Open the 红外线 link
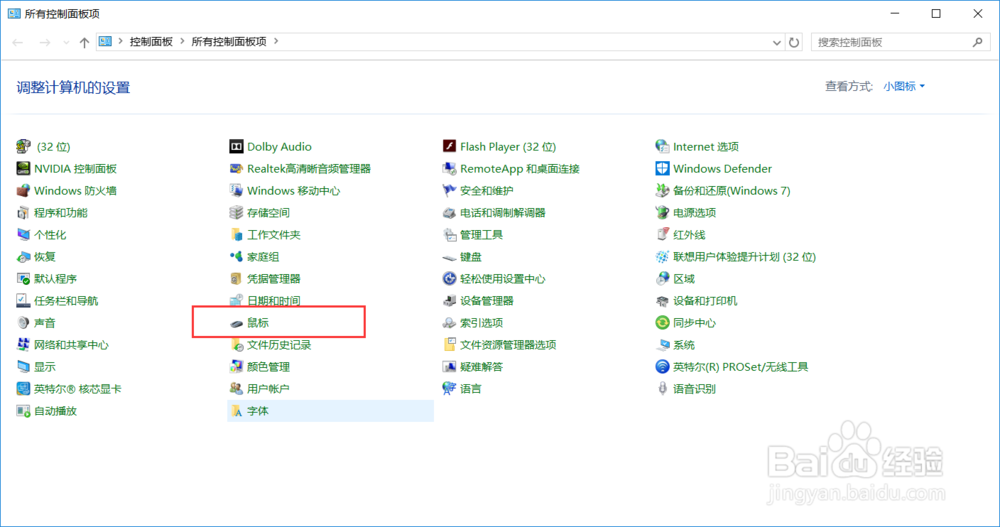1000x527 pixels. click(689, 235)
